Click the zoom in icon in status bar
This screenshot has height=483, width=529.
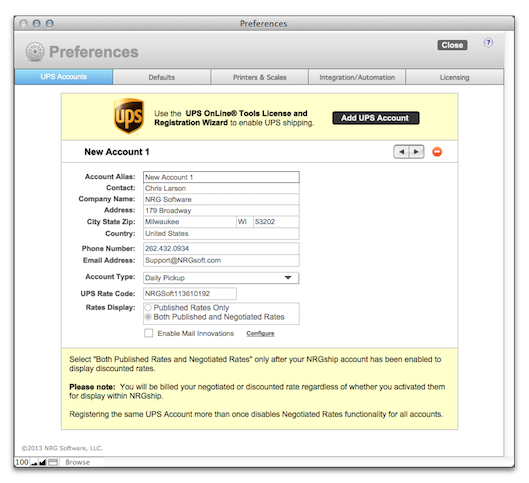[x=42, y=462]
